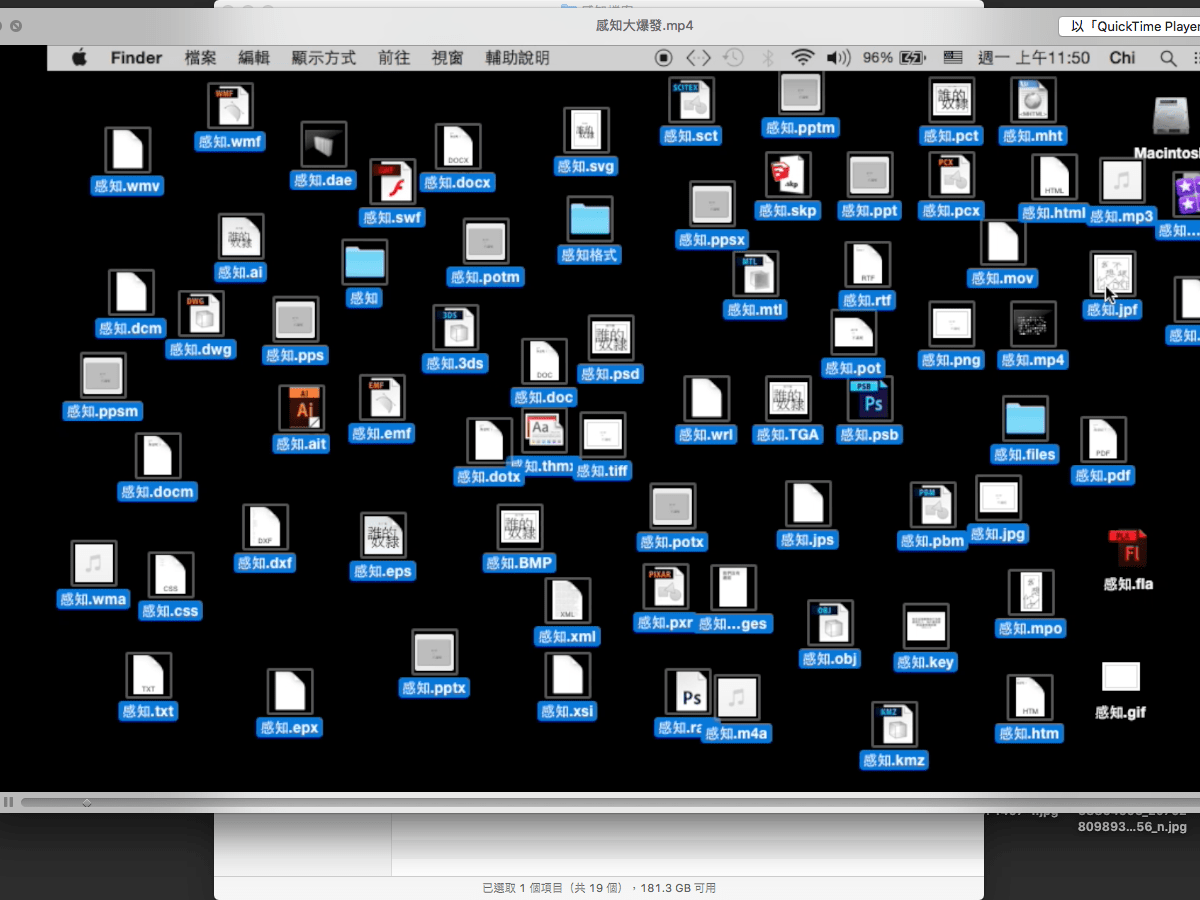Screen dimensions: 1200x900
Task: Select the 感知.3ds model file icon
Action: (x=455, y=329)
